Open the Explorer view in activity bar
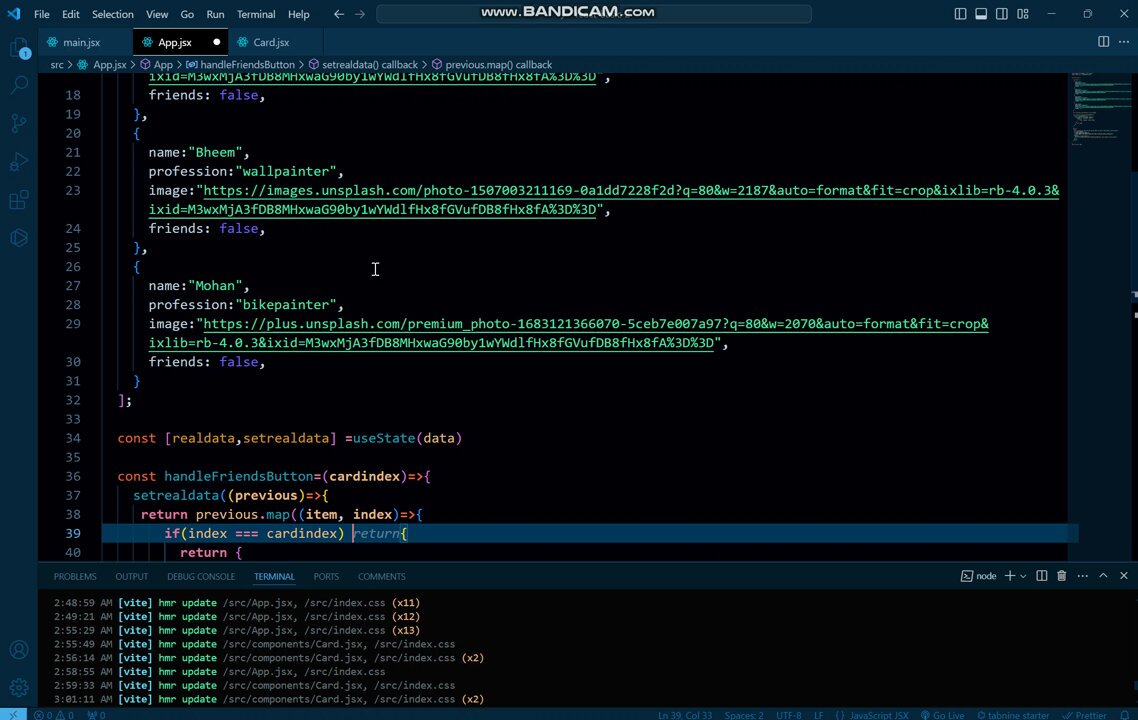Screen dimensions: 1138x720 [19, 48]
